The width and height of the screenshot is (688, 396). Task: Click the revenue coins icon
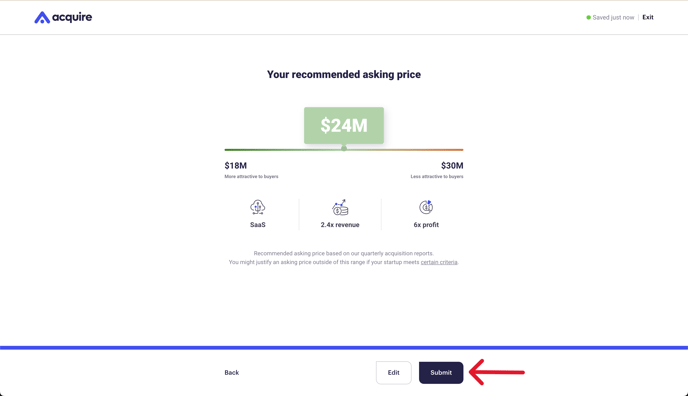pos(340,207)
